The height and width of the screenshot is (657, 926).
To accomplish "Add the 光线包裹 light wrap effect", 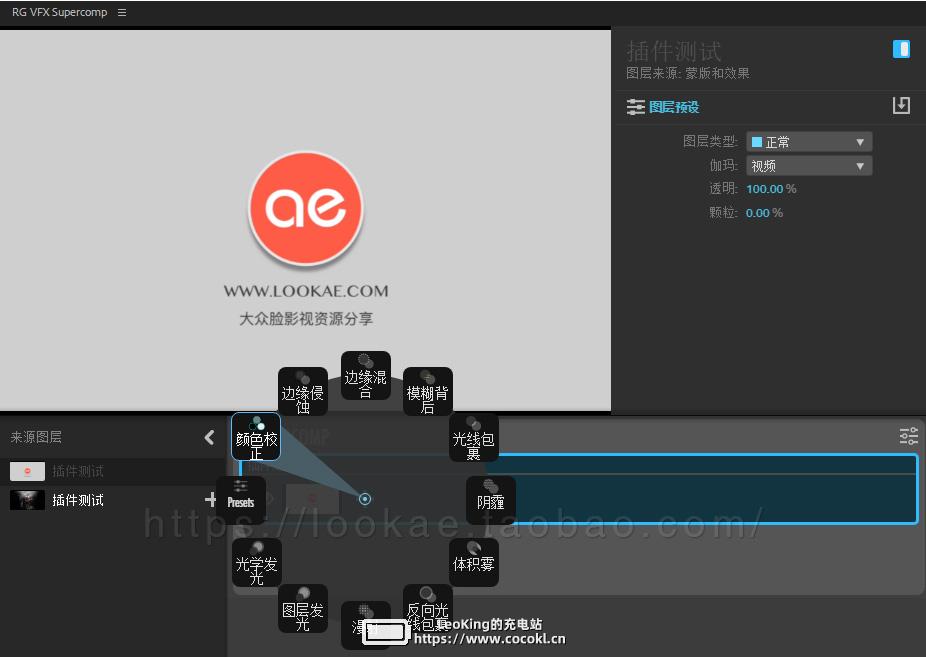I will click(474, 437).
